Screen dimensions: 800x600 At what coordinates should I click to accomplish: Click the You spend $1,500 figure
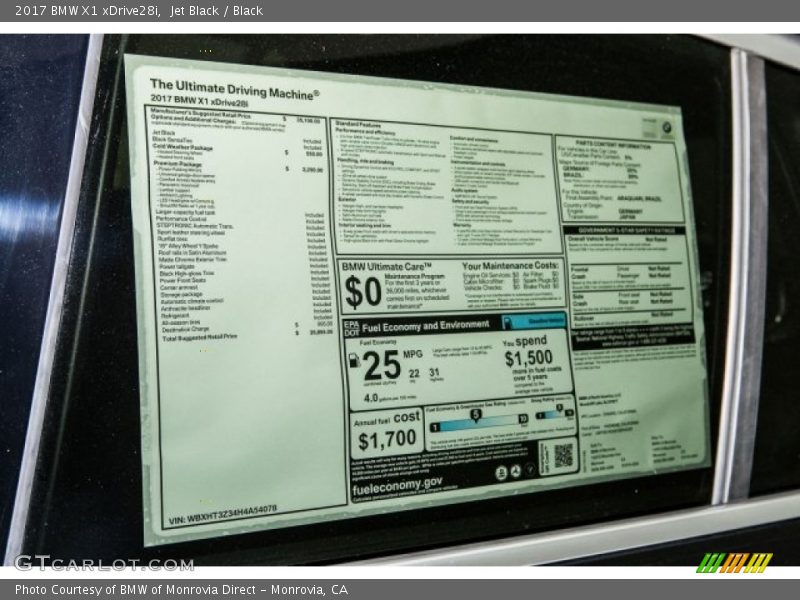(528, 357)
